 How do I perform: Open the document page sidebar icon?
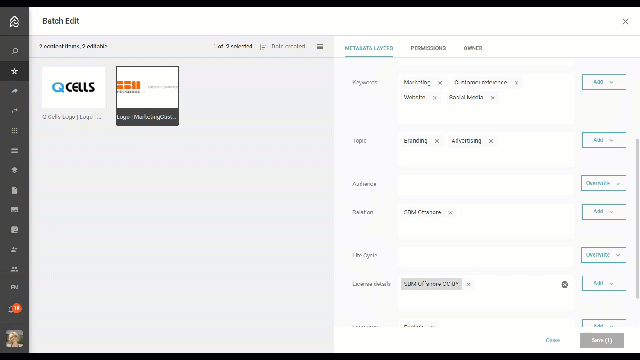pos(14,190)
